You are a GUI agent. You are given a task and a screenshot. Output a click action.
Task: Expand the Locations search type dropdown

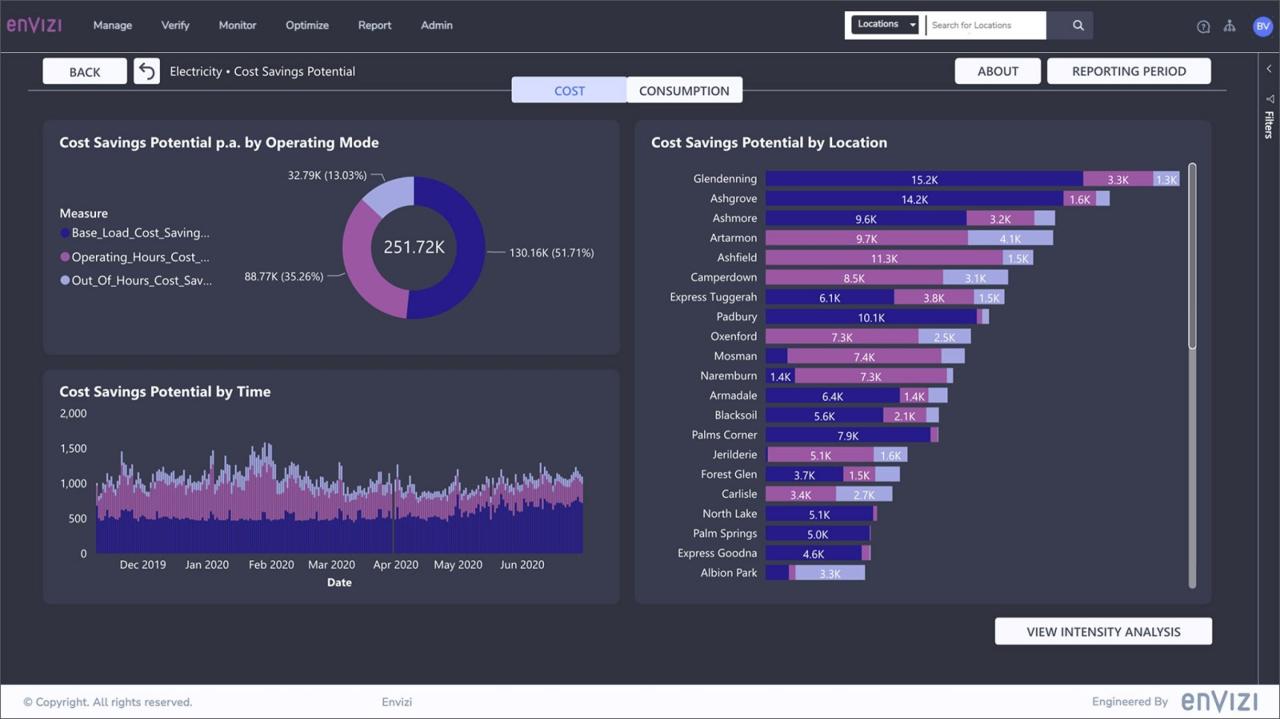[x=884, y=25]
